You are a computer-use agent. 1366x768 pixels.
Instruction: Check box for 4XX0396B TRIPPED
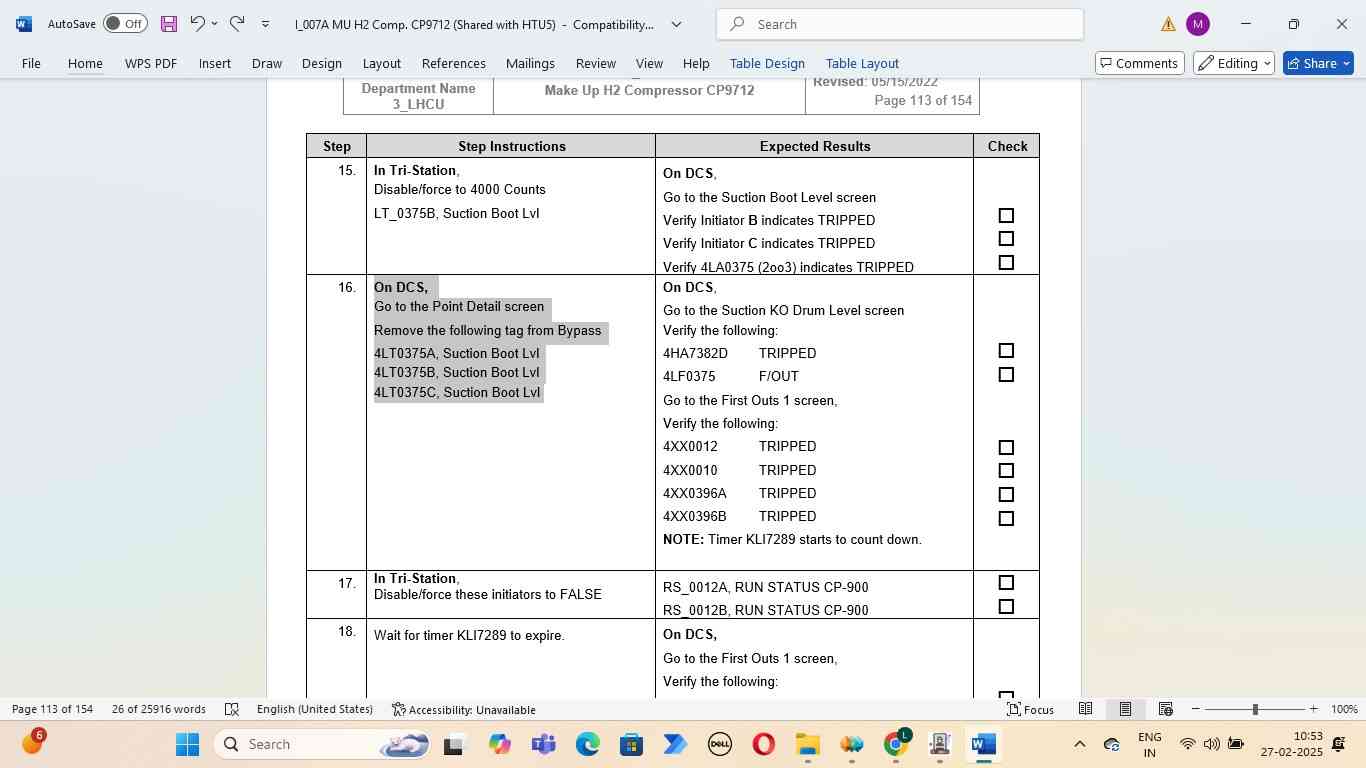point(1006,519)
